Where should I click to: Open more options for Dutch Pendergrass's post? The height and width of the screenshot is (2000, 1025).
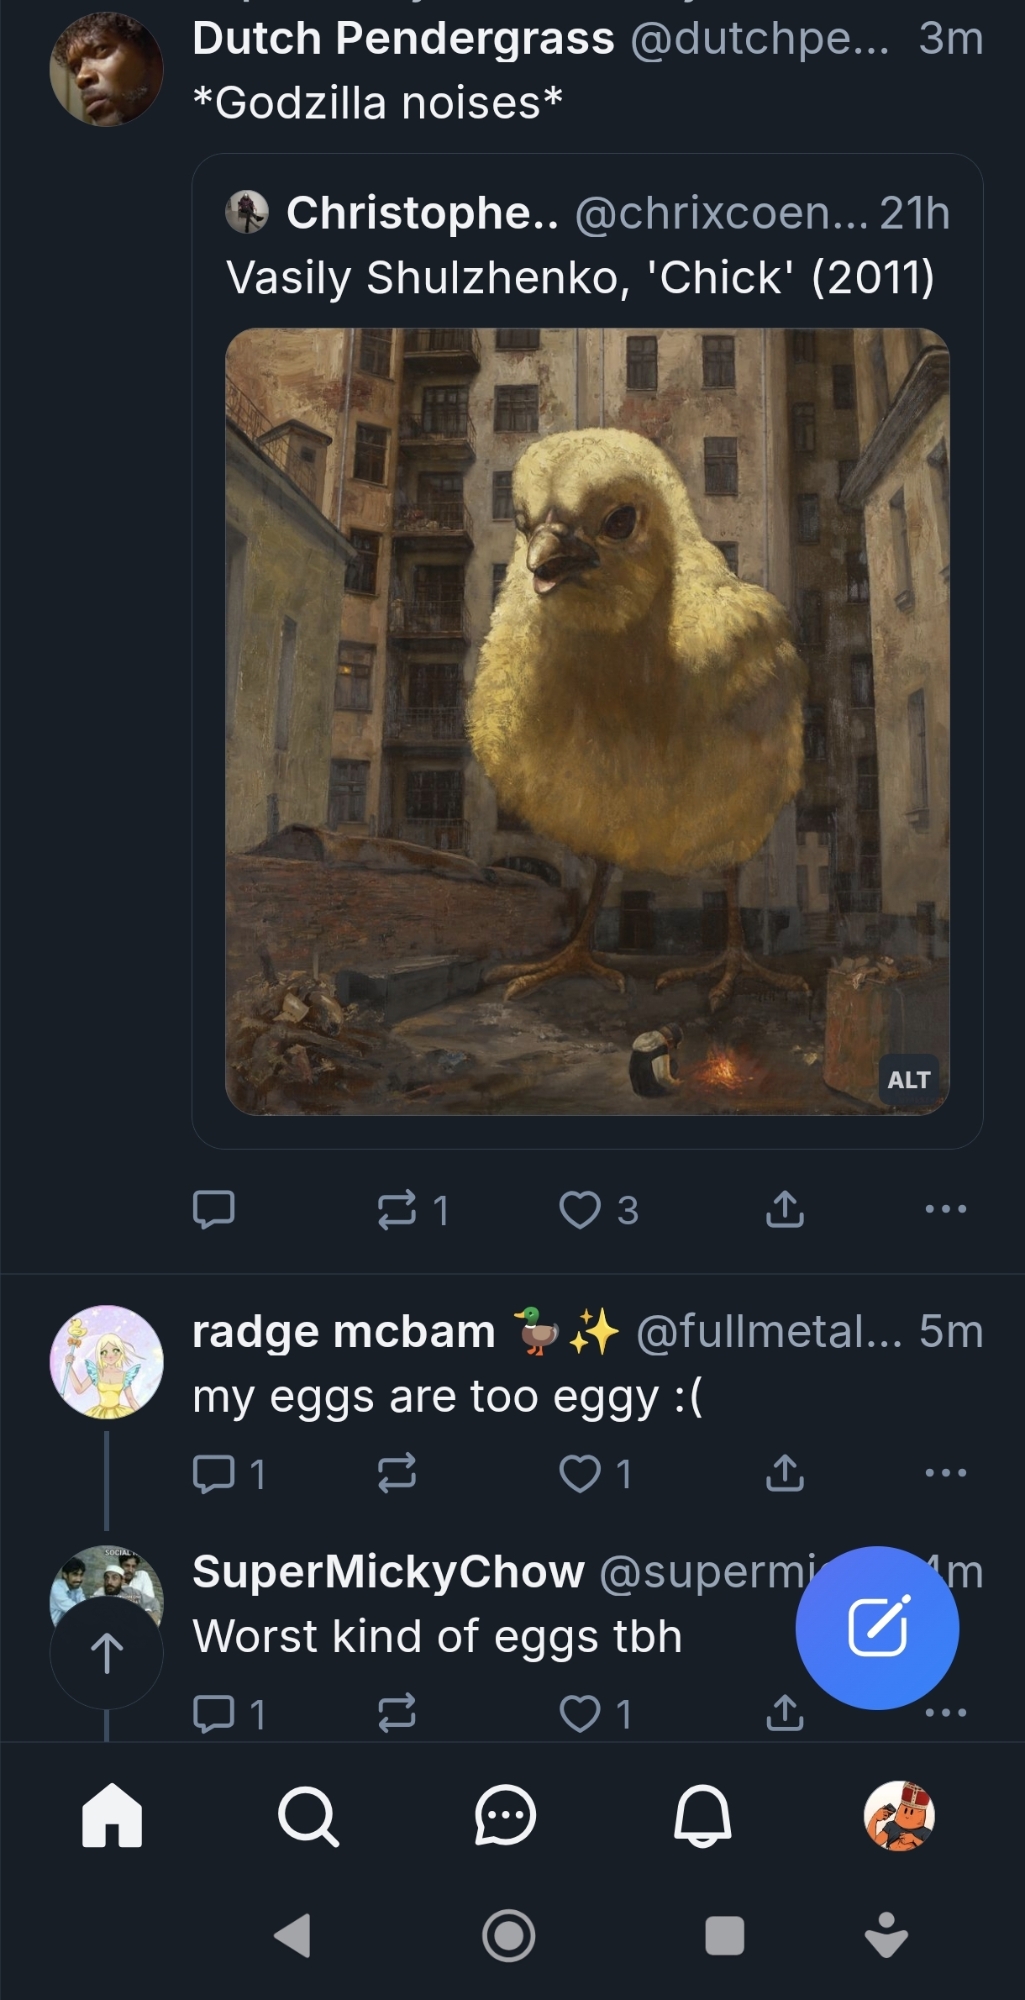[x=945, y=1209]
